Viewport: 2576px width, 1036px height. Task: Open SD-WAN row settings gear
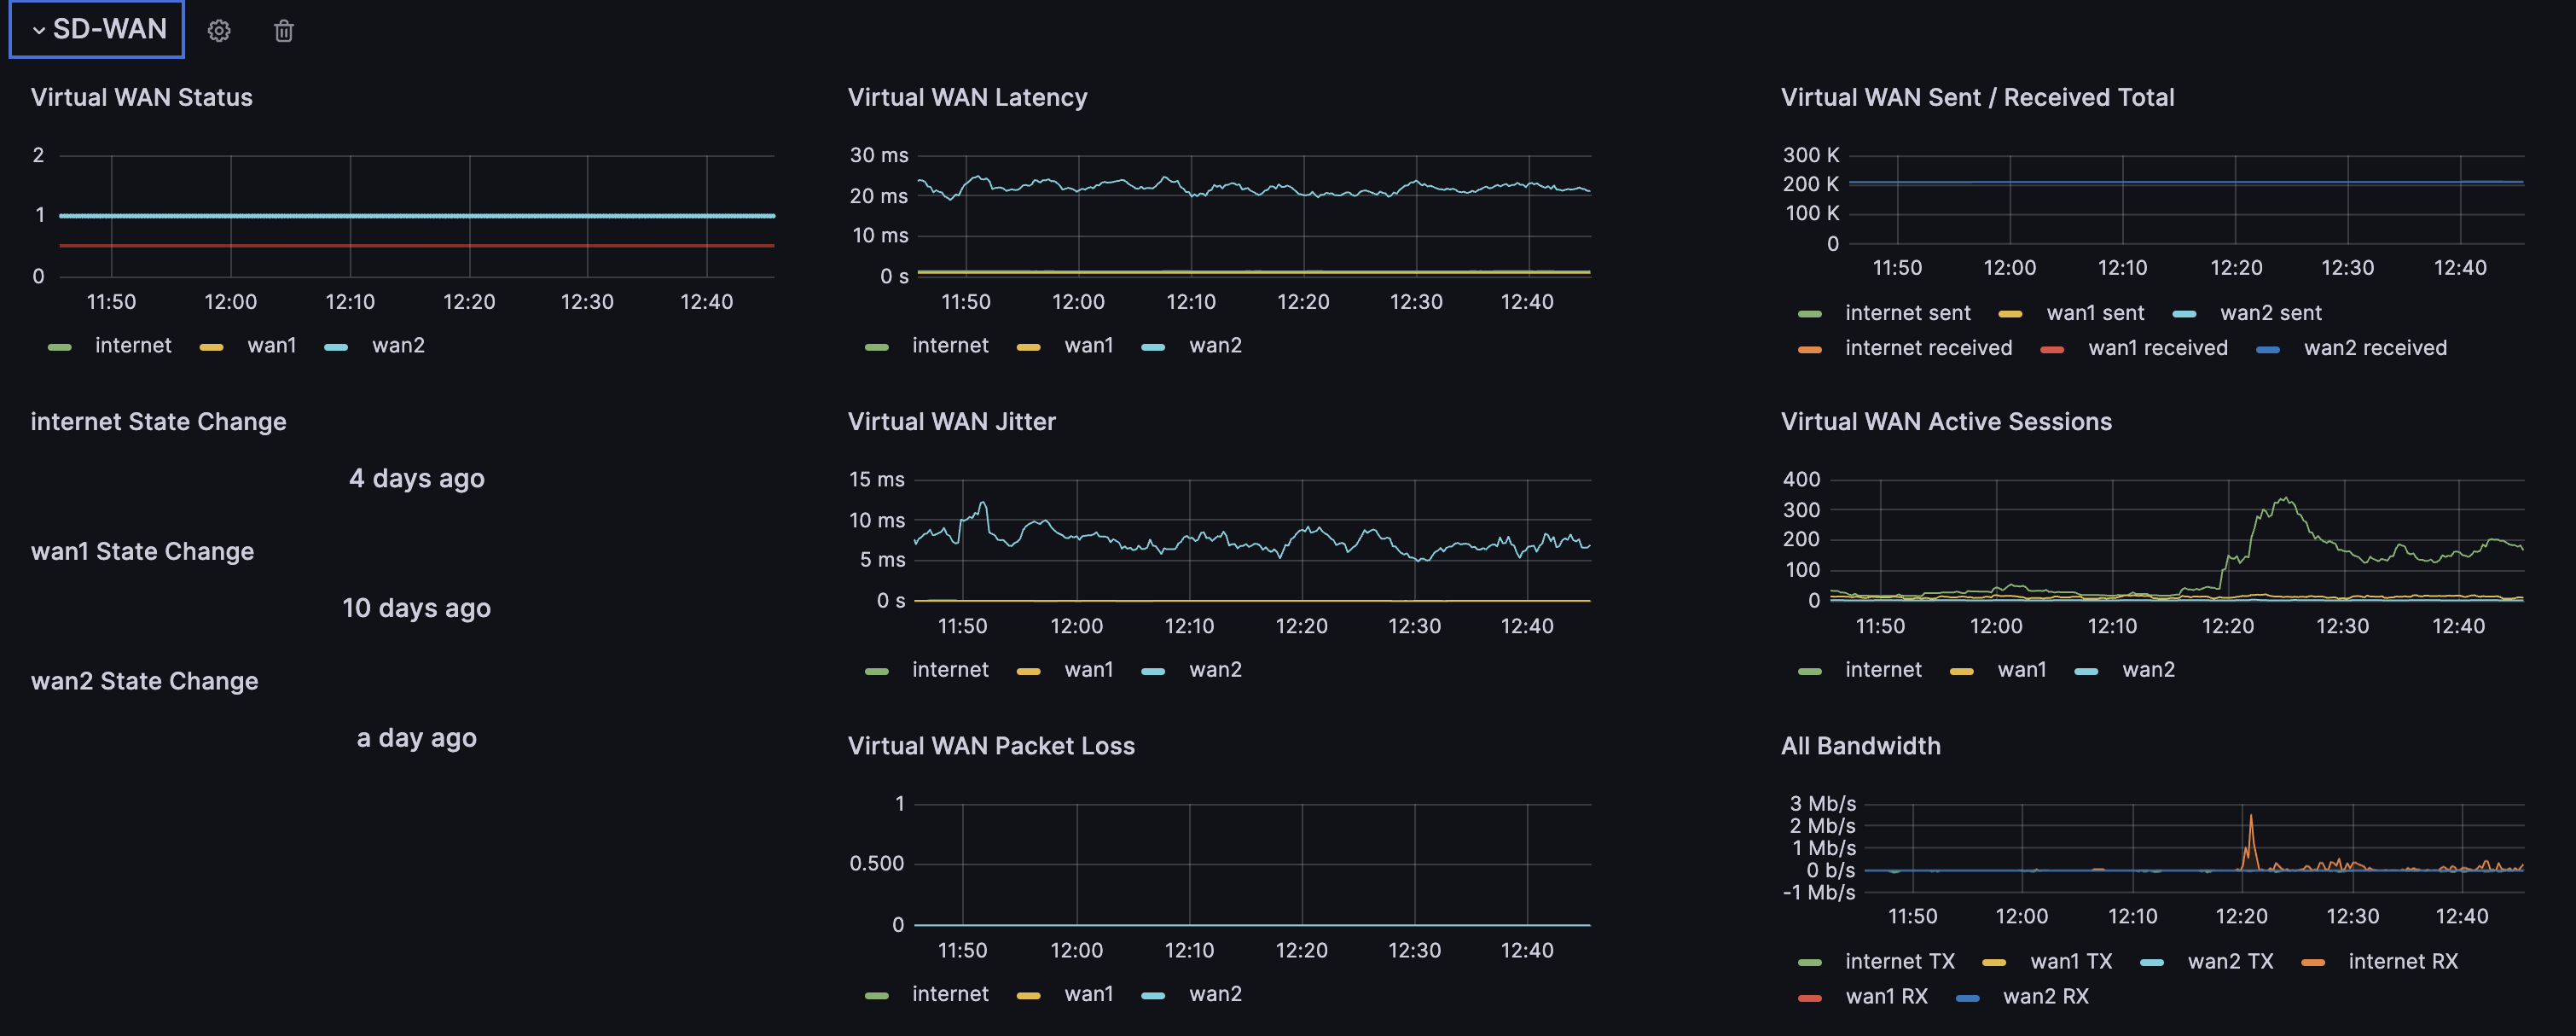coord(219,31)
